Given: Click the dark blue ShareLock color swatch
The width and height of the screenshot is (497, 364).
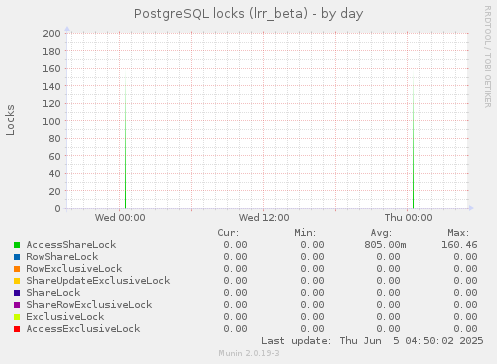Looking at the screenshot, I should (17, 293).
